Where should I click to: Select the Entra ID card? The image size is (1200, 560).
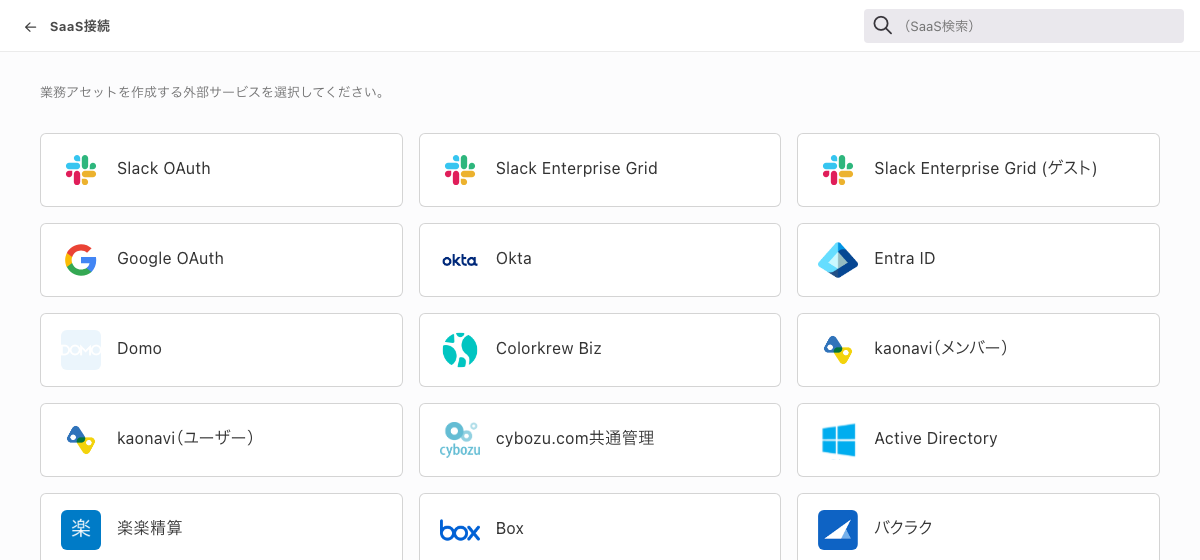click(x=978, y=260)
